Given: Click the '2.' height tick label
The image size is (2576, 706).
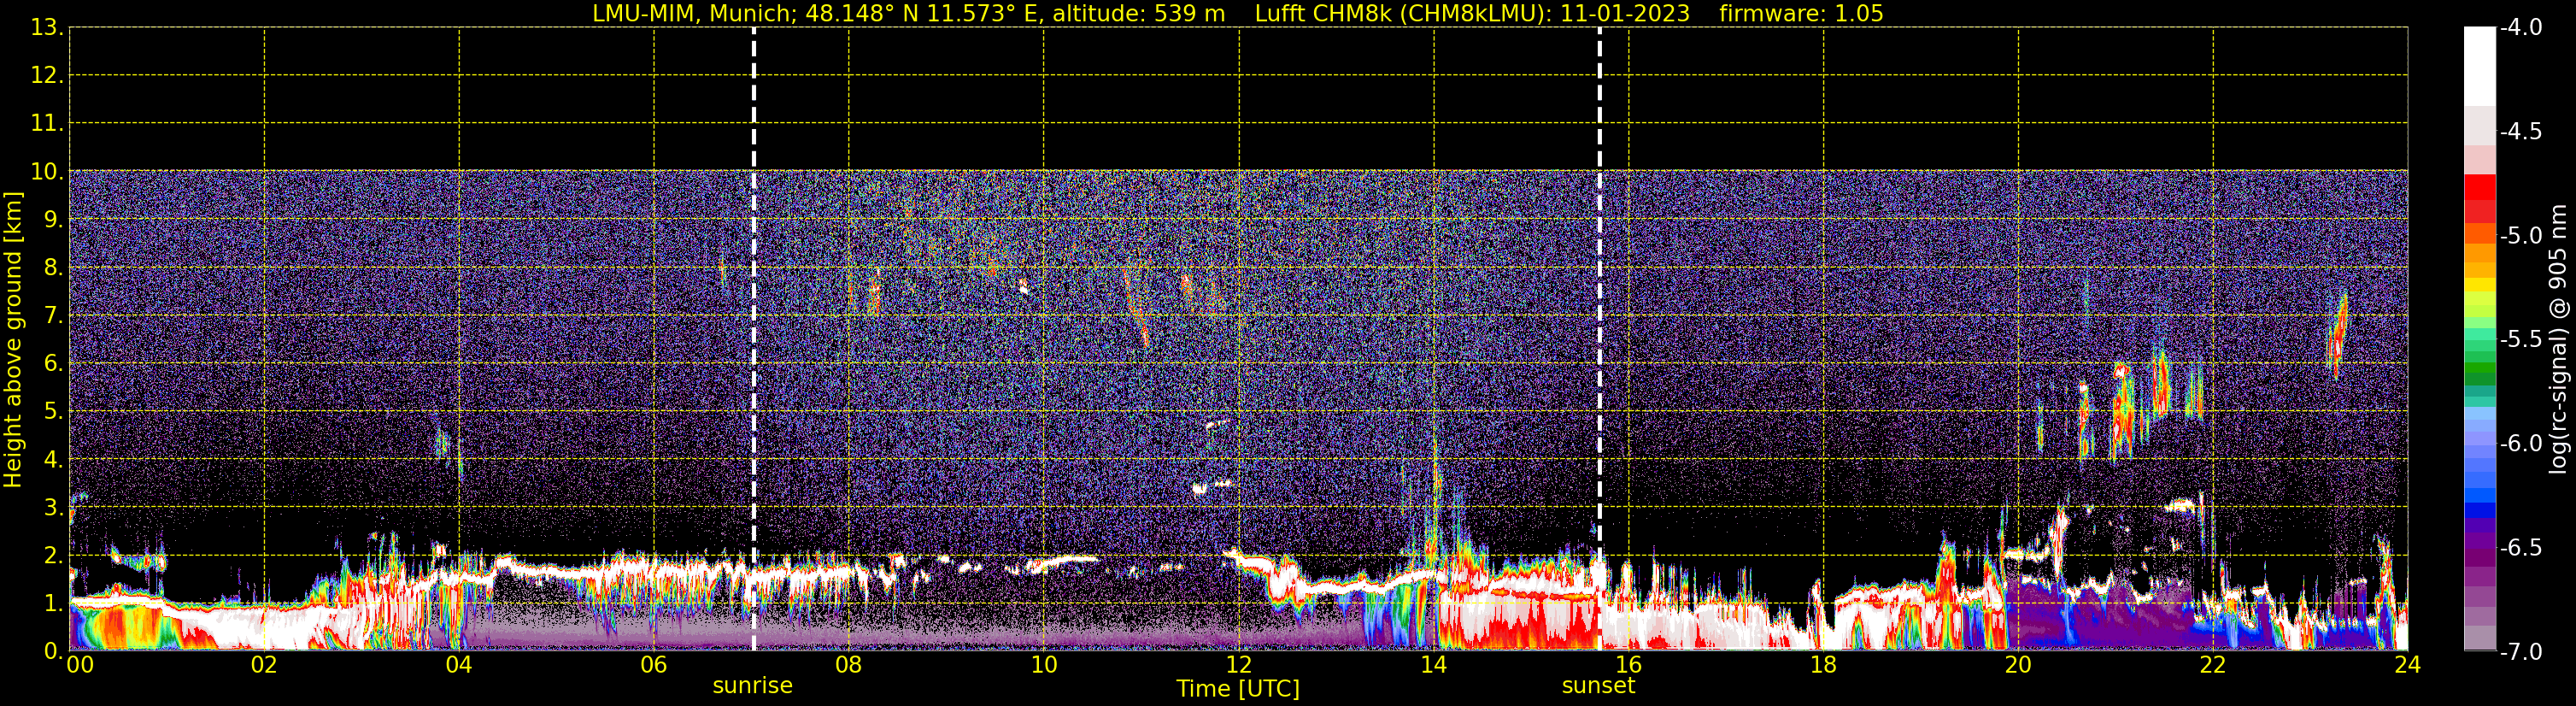Looking at the screenshot, I should click(x=54, y=556).
